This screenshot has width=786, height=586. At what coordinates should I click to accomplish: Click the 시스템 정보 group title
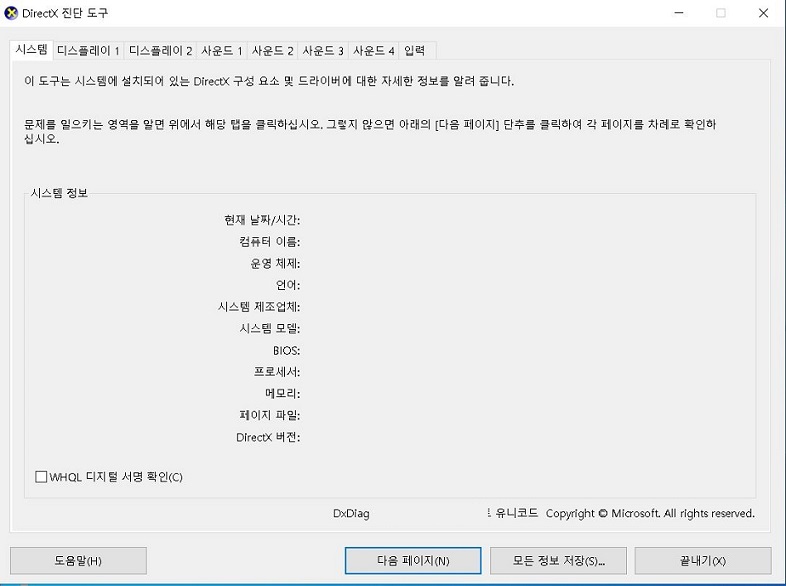(59, 193)
